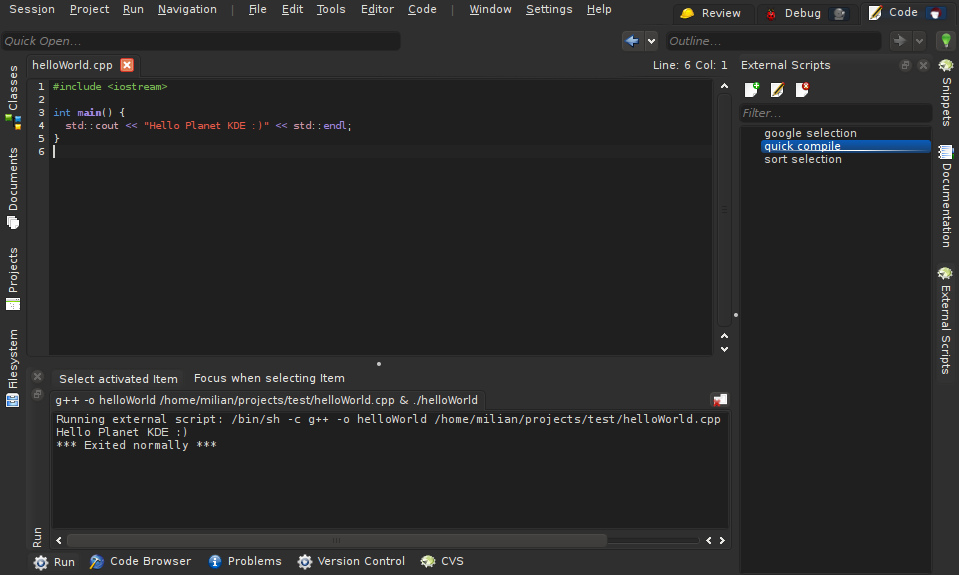Open the Code Browser bottom tab
Image resolution: width=959 pixels, height=575 pixels.
coord(140,562)
